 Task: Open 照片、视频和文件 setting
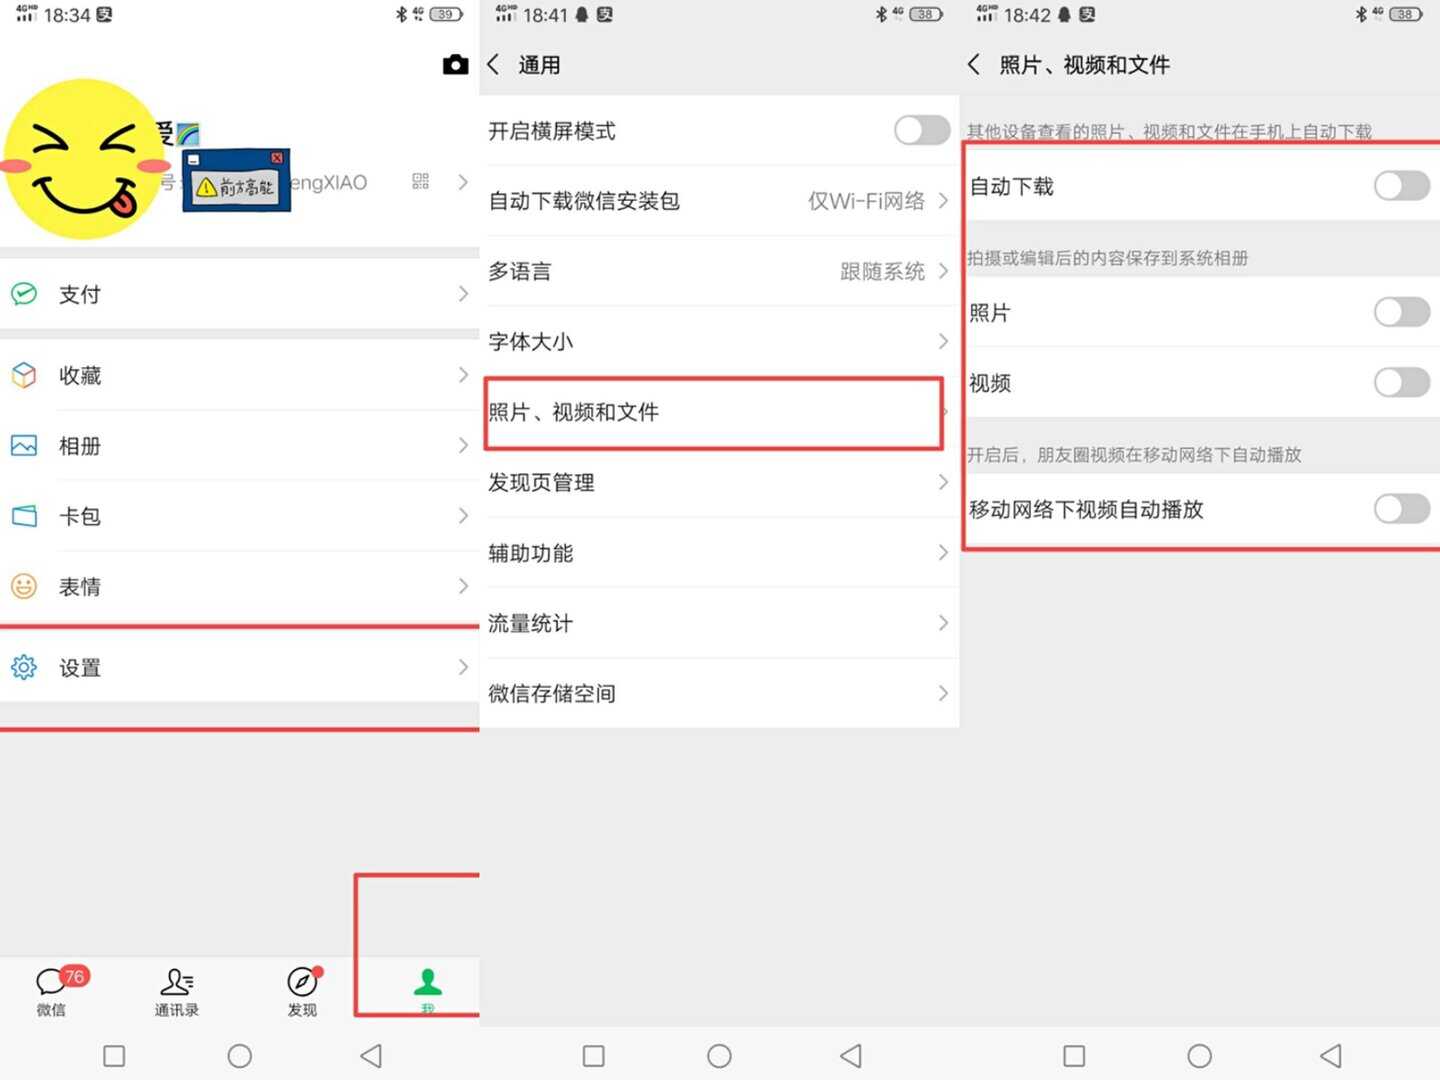[719, 412]
